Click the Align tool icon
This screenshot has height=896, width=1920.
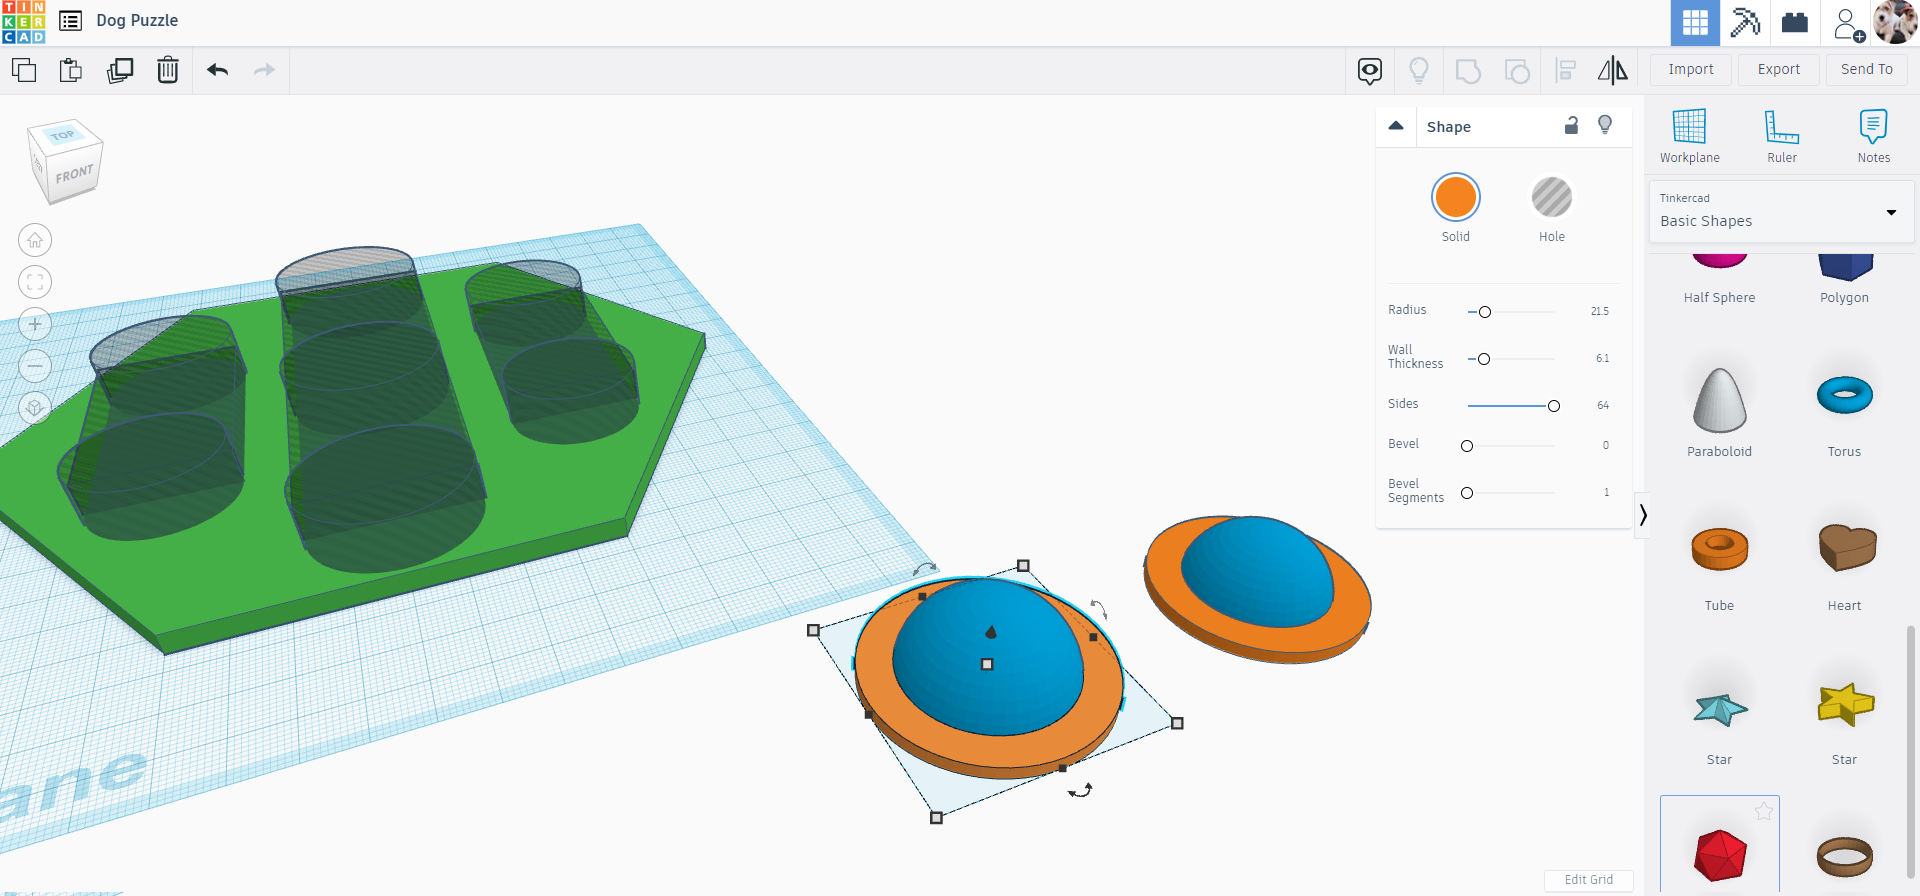(x=1566, y=70)
